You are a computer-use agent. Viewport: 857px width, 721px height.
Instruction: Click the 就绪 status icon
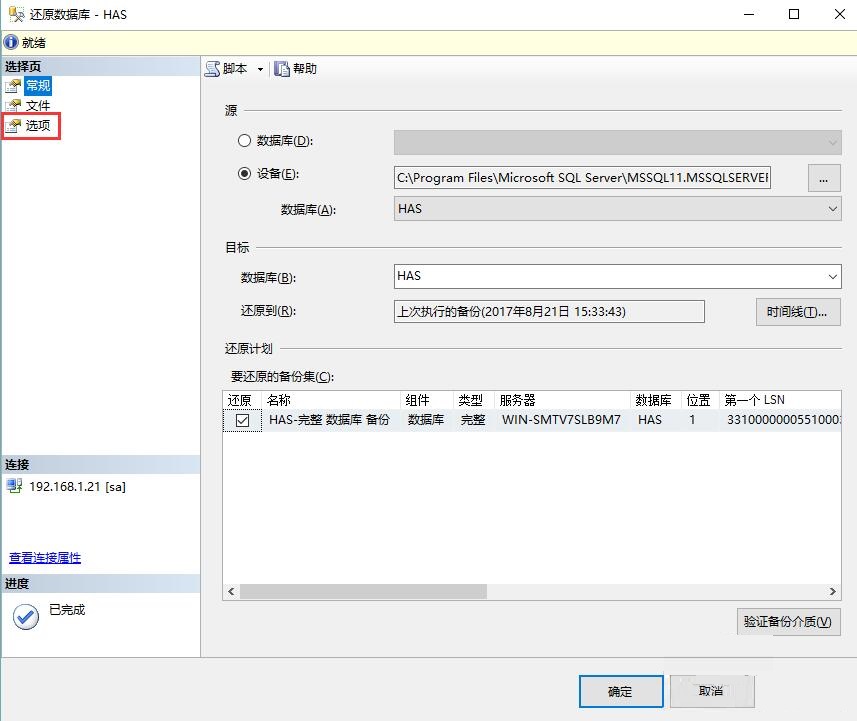pos(10,42)
